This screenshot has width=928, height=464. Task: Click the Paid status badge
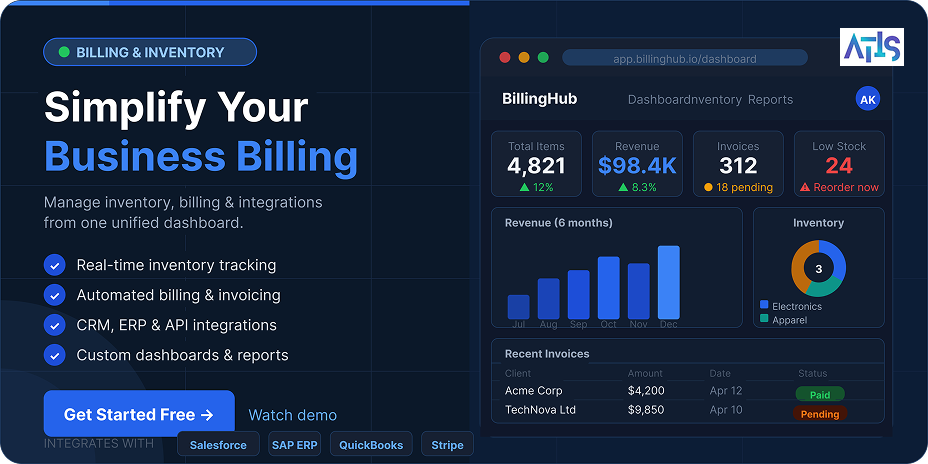click(x=820, y=394)
